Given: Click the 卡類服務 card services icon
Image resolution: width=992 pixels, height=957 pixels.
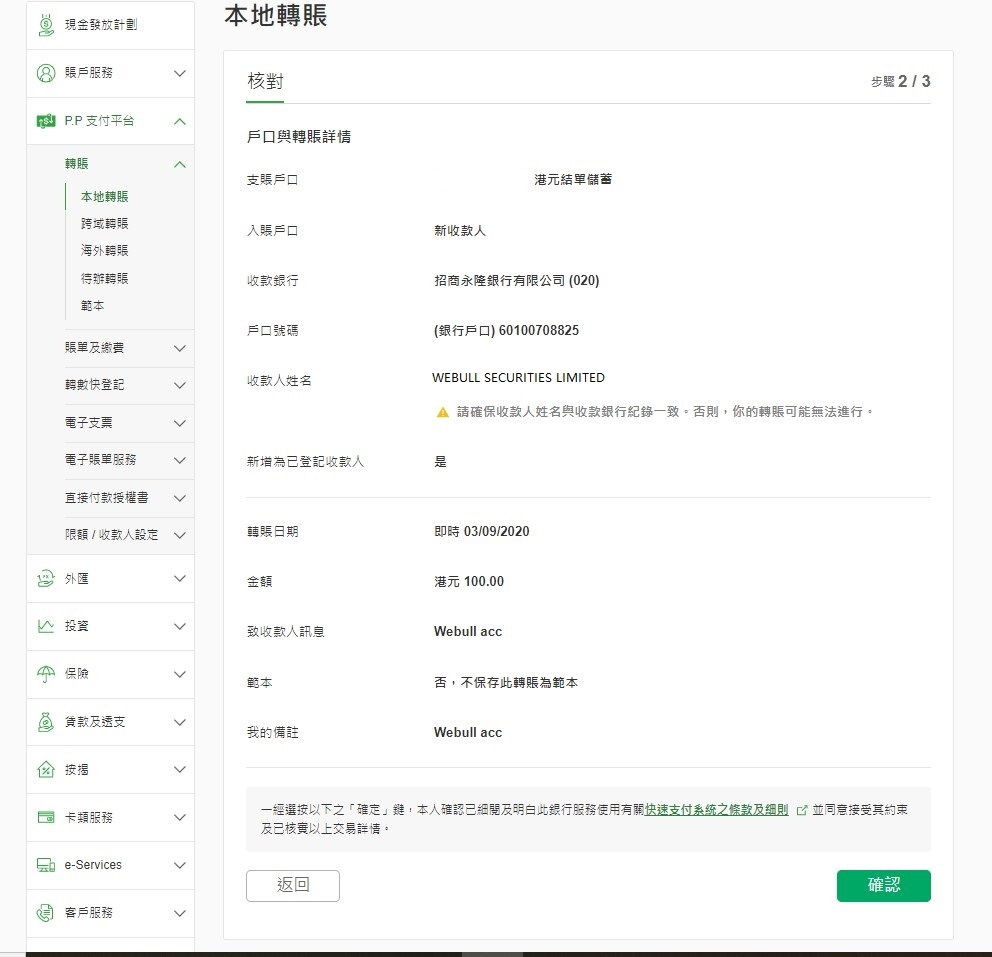Looking at the screenshot, I should (x=46, y=817).
